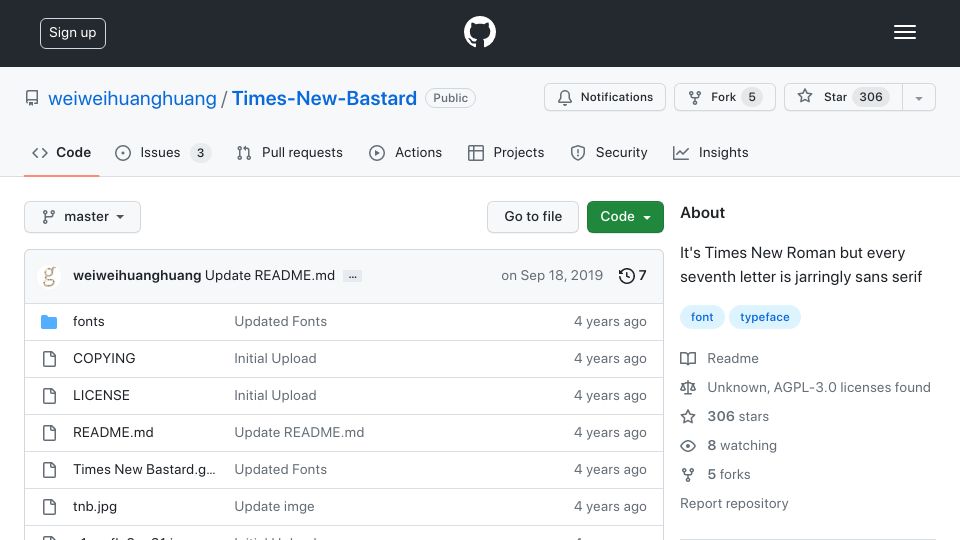Open the README.md file
This screenshot has width=960, height=540.
113,432
